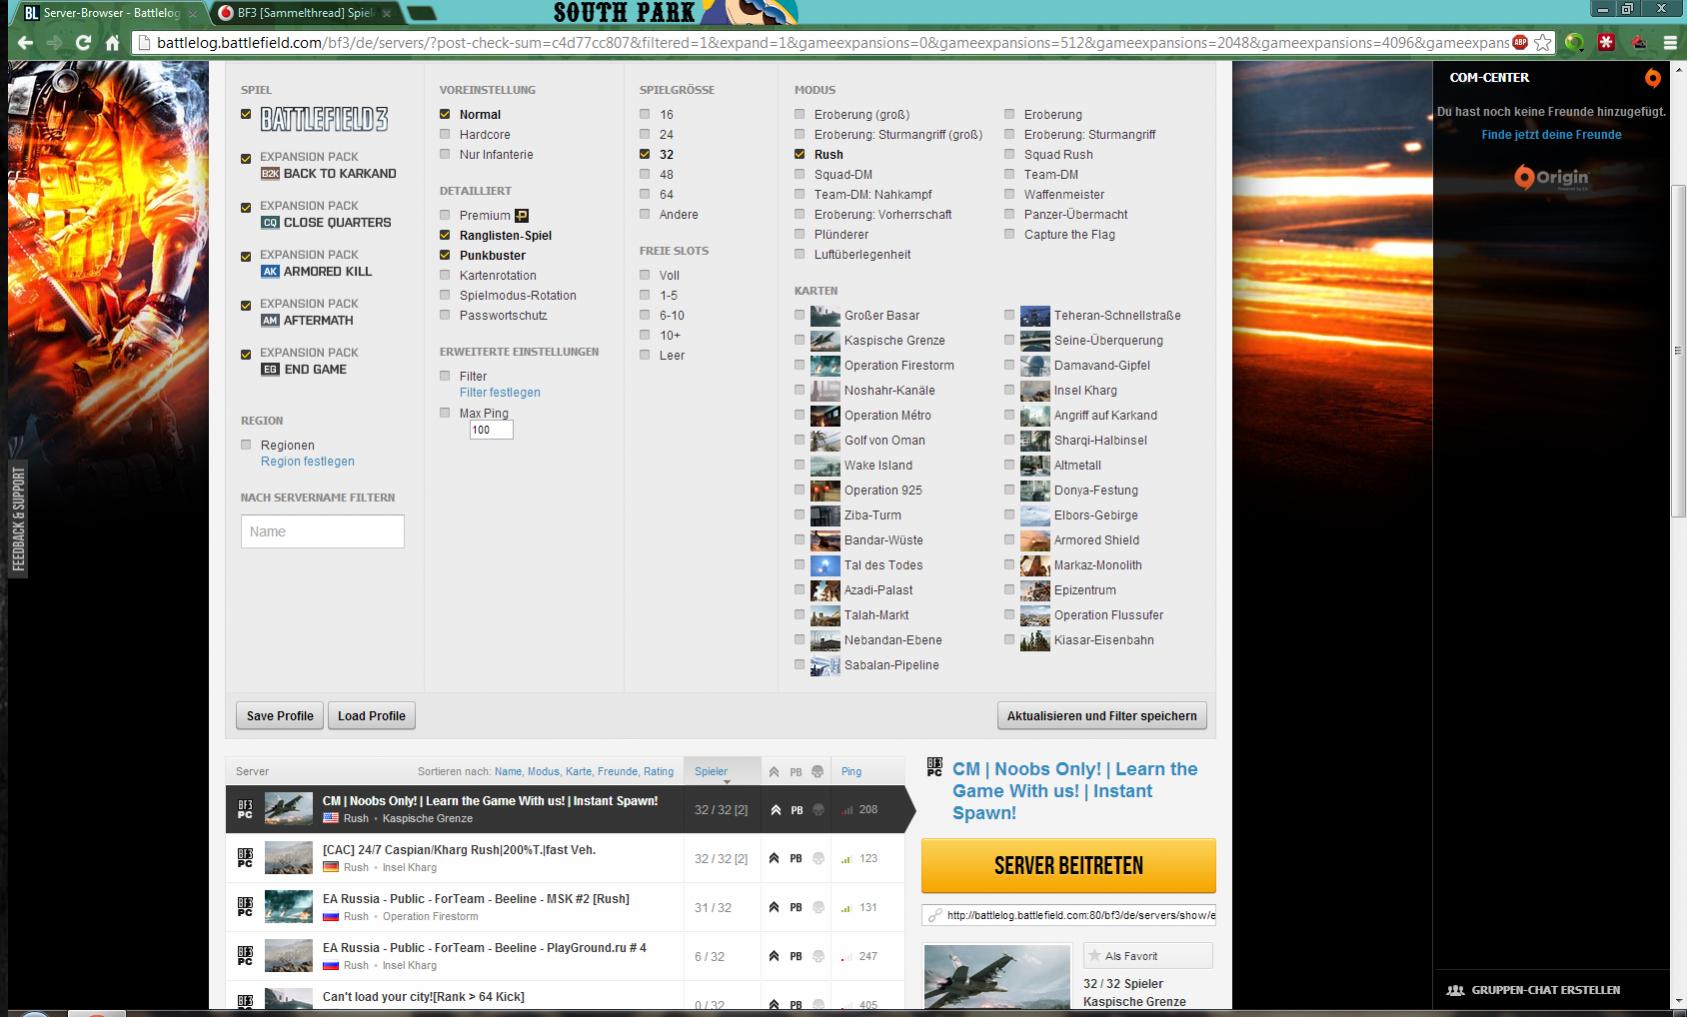This screenshot has width=1687, height=1017.
Task: Click the Load Profile button
Action: tap(371, 716)
